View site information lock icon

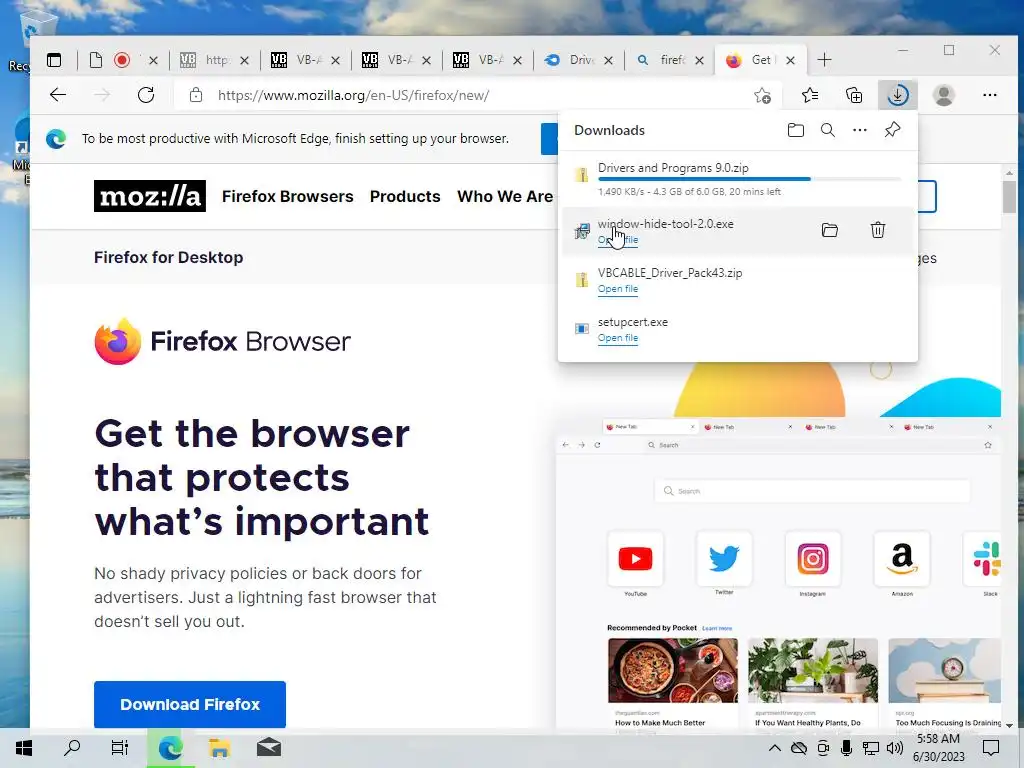click(195, 95)
